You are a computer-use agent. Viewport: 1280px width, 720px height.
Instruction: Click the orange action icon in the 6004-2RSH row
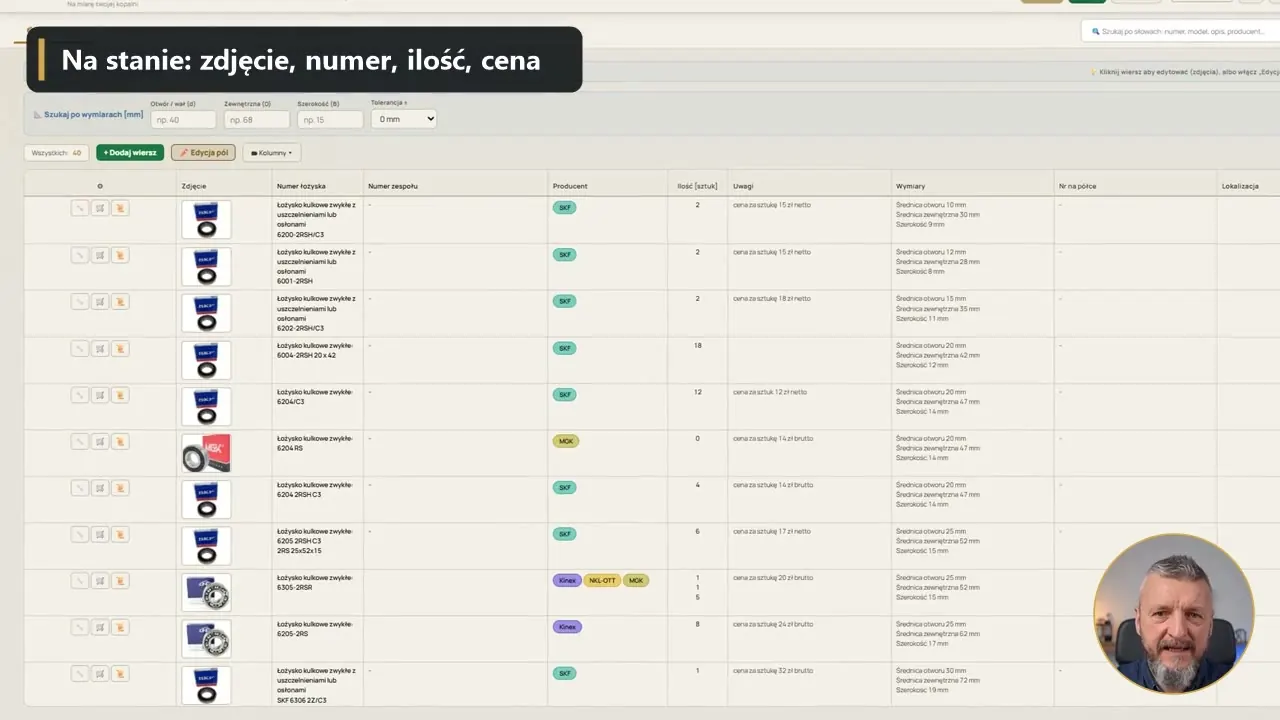120,348
